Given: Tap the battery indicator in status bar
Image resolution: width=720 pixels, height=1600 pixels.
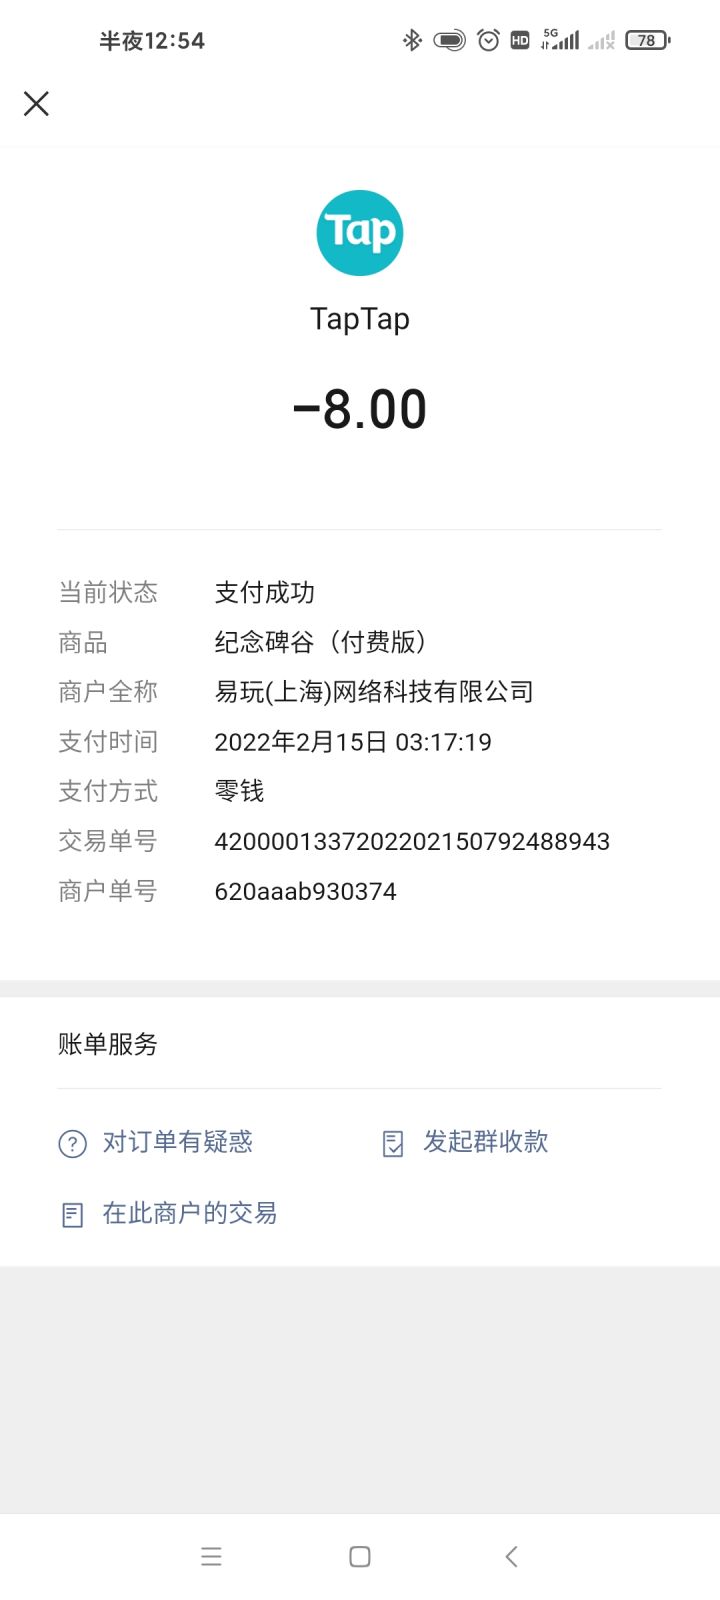Looking at the screenshot, I should [x=647, y=40].
